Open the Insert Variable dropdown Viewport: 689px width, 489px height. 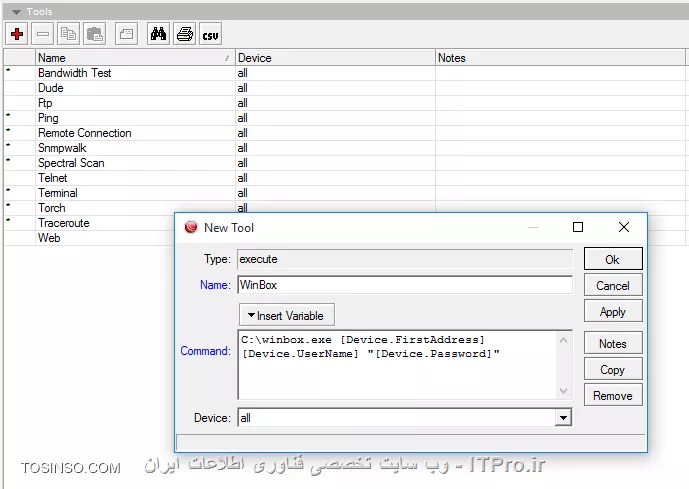(286, 315)
